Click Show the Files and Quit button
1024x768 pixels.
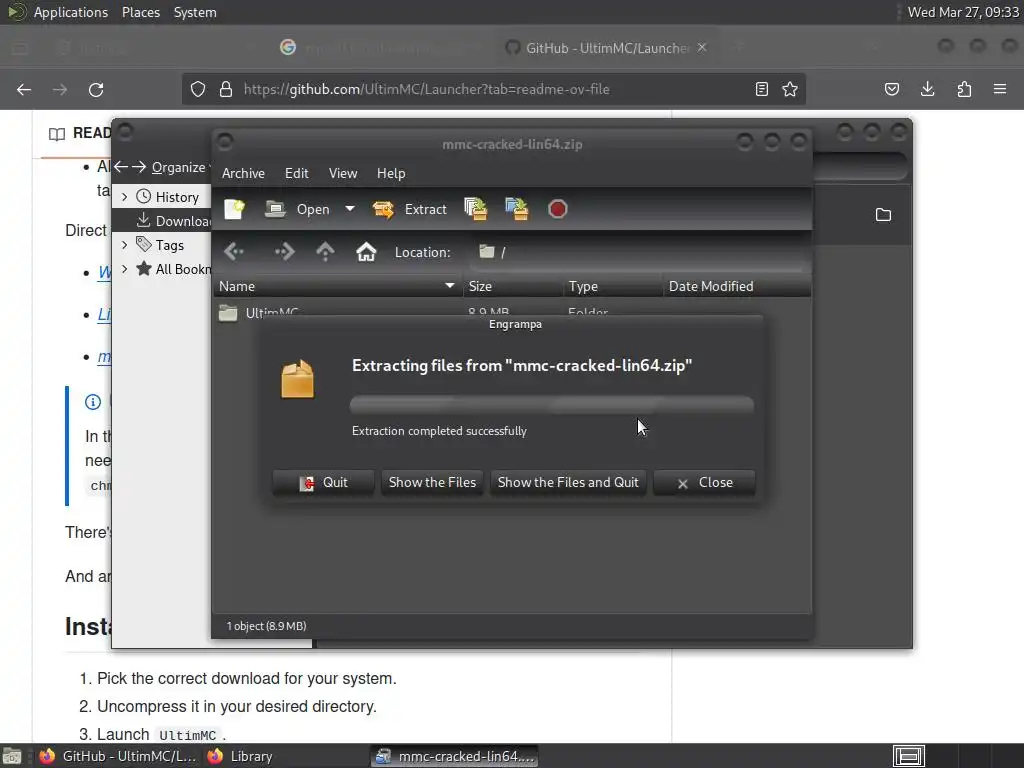coord(568,483)
